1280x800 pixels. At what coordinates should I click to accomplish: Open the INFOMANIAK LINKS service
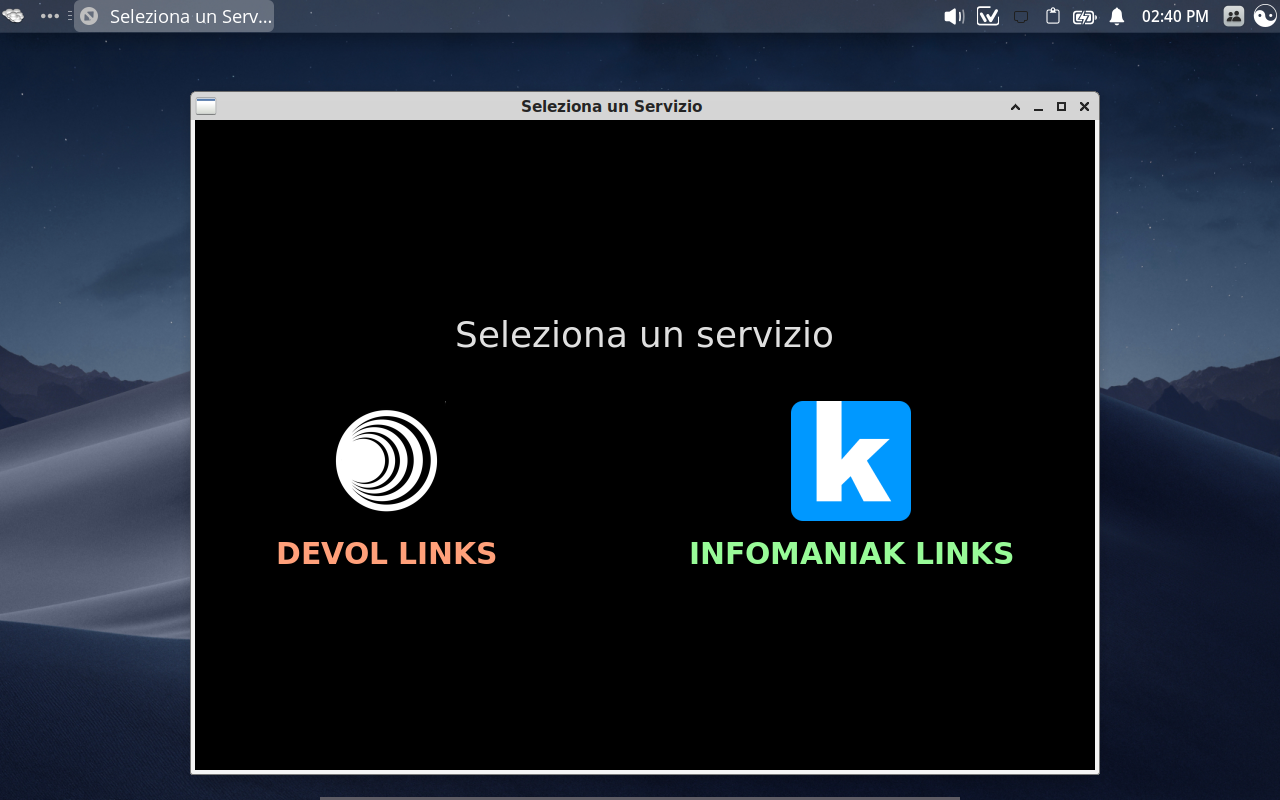pos(851,553)
